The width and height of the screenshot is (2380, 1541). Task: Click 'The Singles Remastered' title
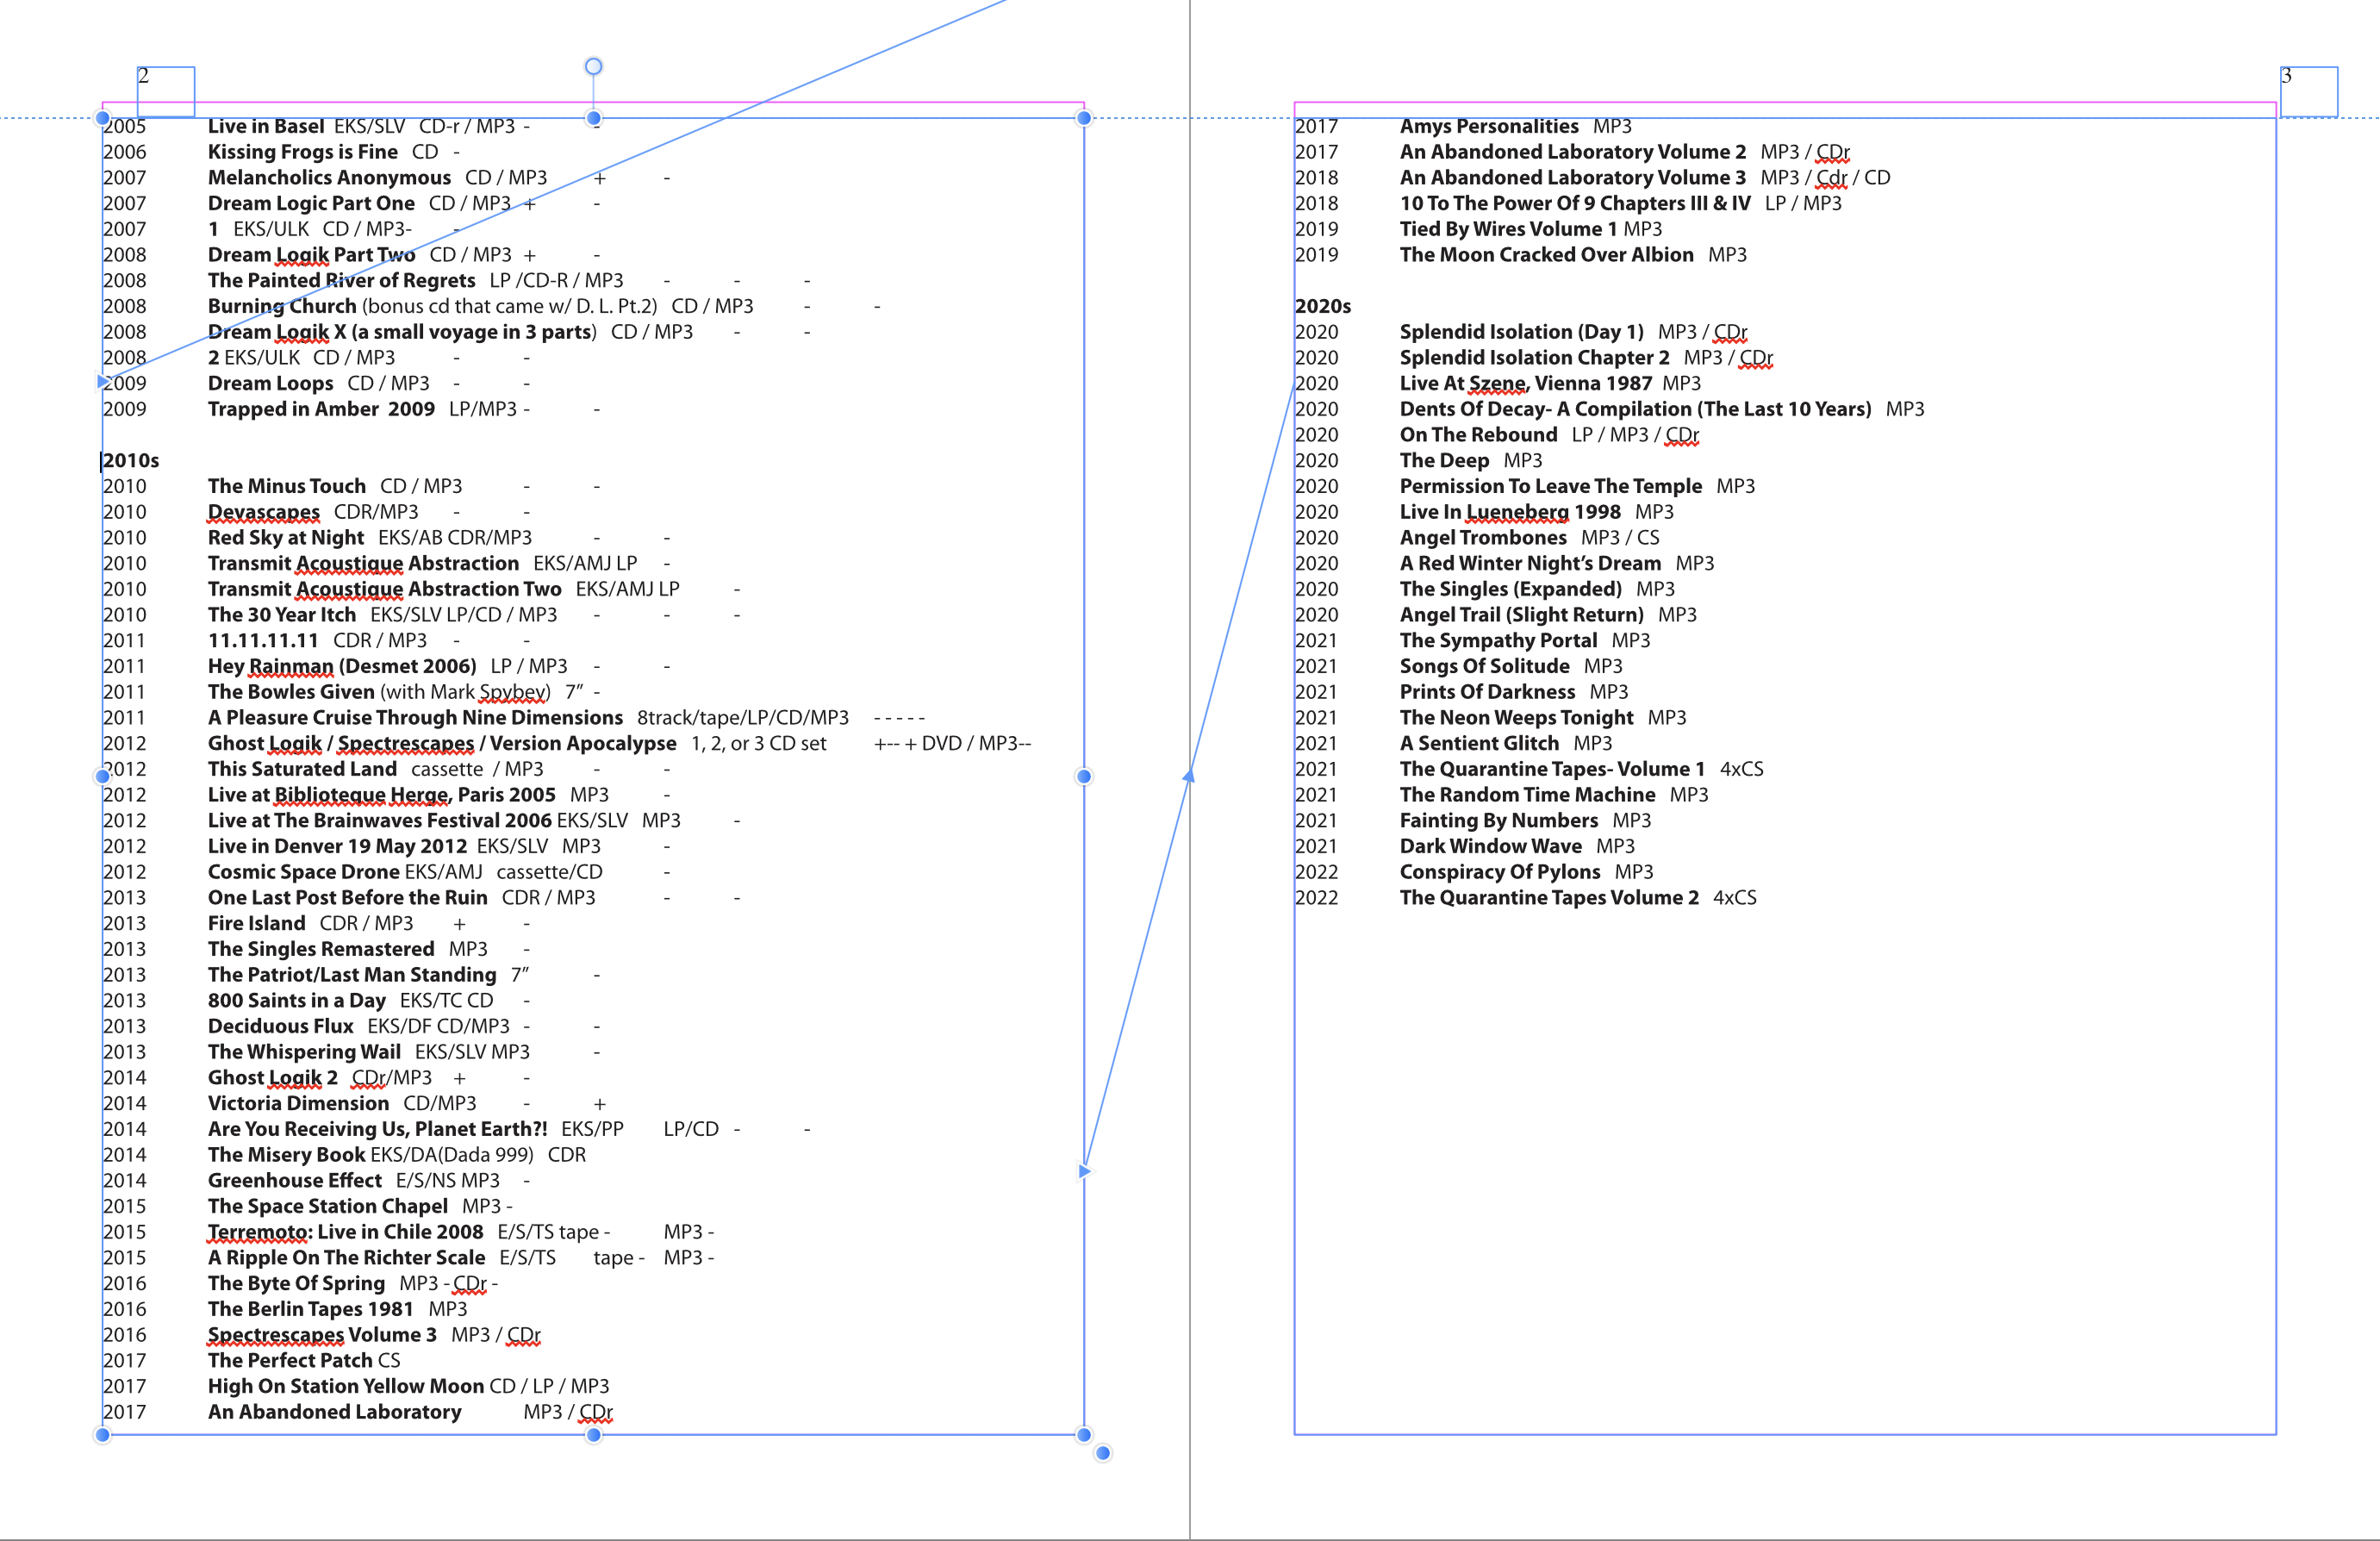click(321, 949)
